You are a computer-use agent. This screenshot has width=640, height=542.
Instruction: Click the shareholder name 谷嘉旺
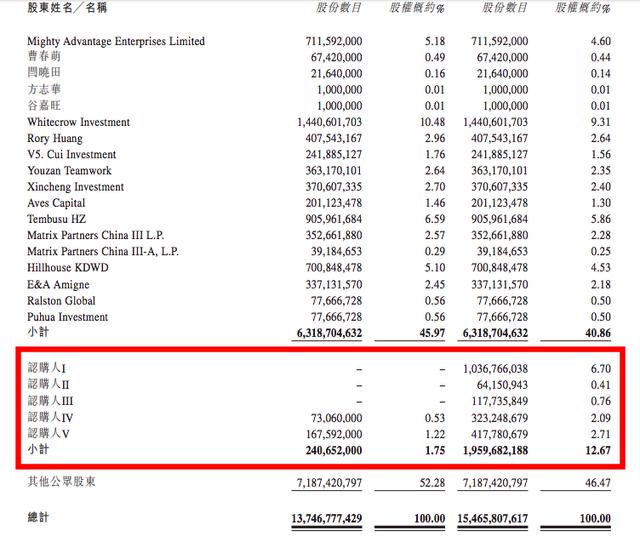(44, 105)
